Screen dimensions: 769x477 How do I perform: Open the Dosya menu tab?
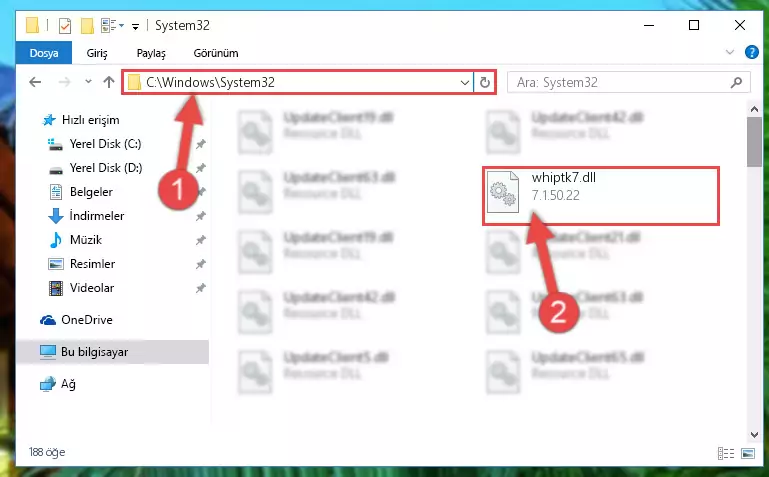pyautogui.click(x=44, y=53)
